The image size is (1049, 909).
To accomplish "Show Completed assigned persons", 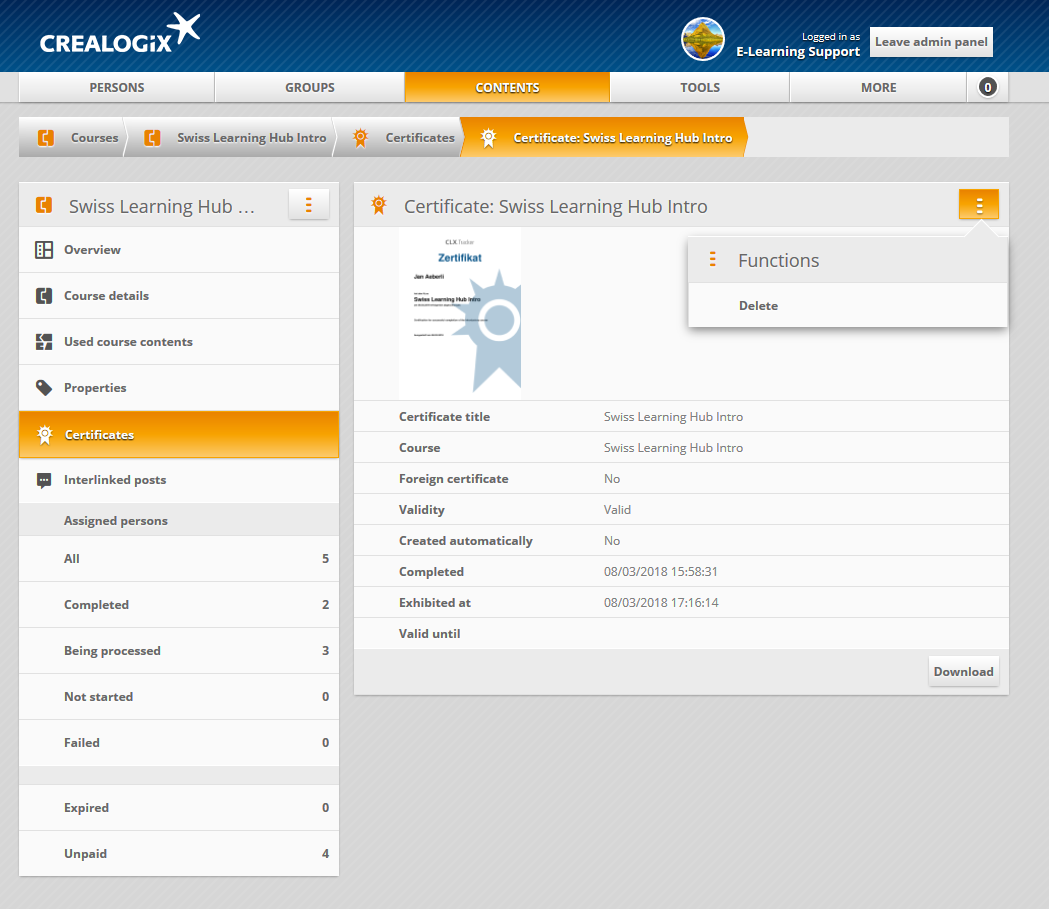I will click(x=179, y=605).
